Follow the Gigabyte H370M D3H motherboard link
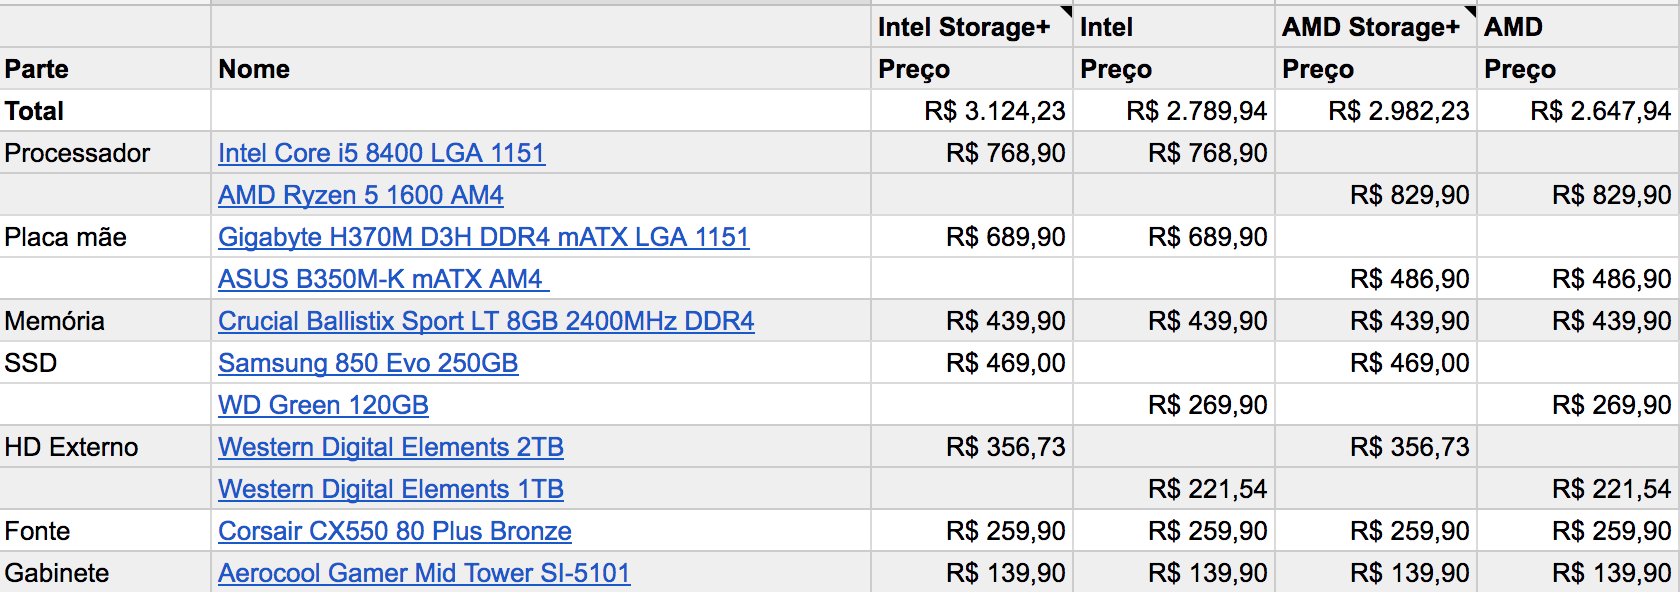 (484, 237)
